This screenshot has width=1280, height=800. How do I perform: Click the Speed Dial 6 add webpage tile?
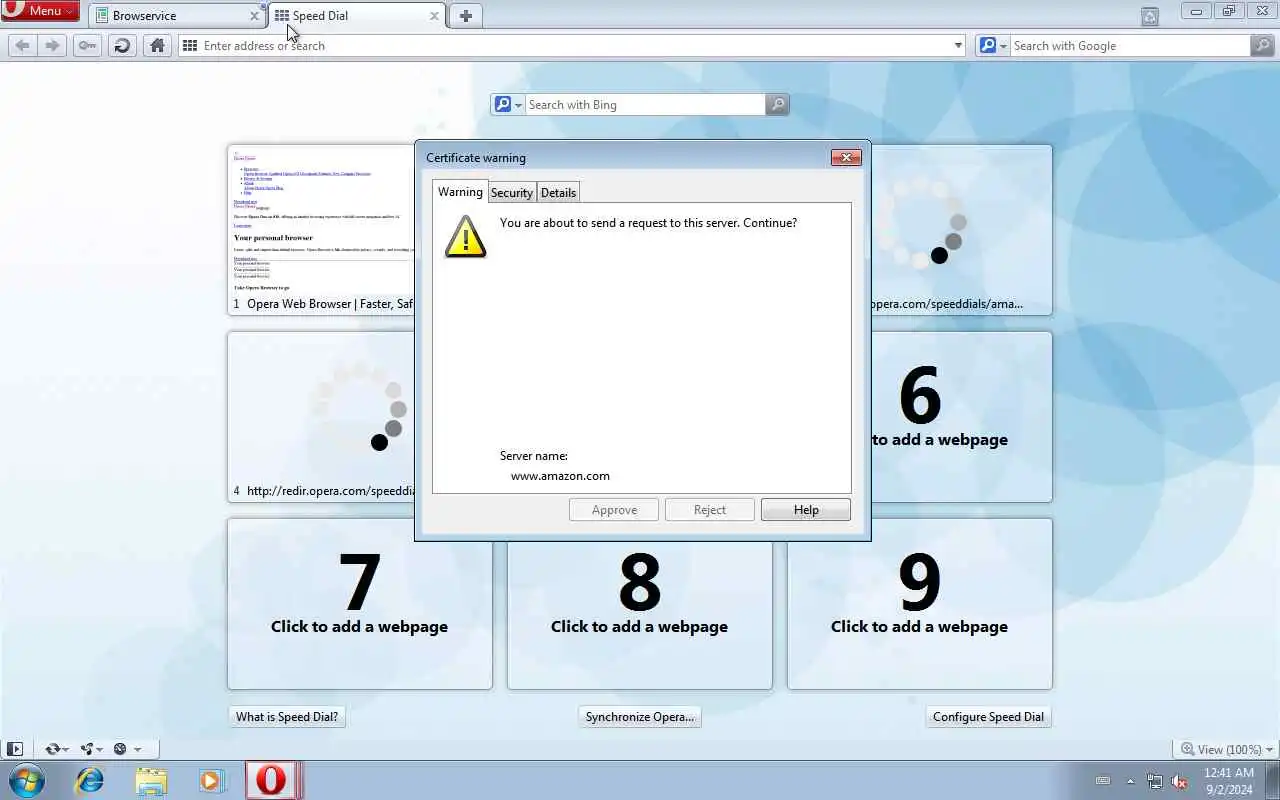point(961,416)
